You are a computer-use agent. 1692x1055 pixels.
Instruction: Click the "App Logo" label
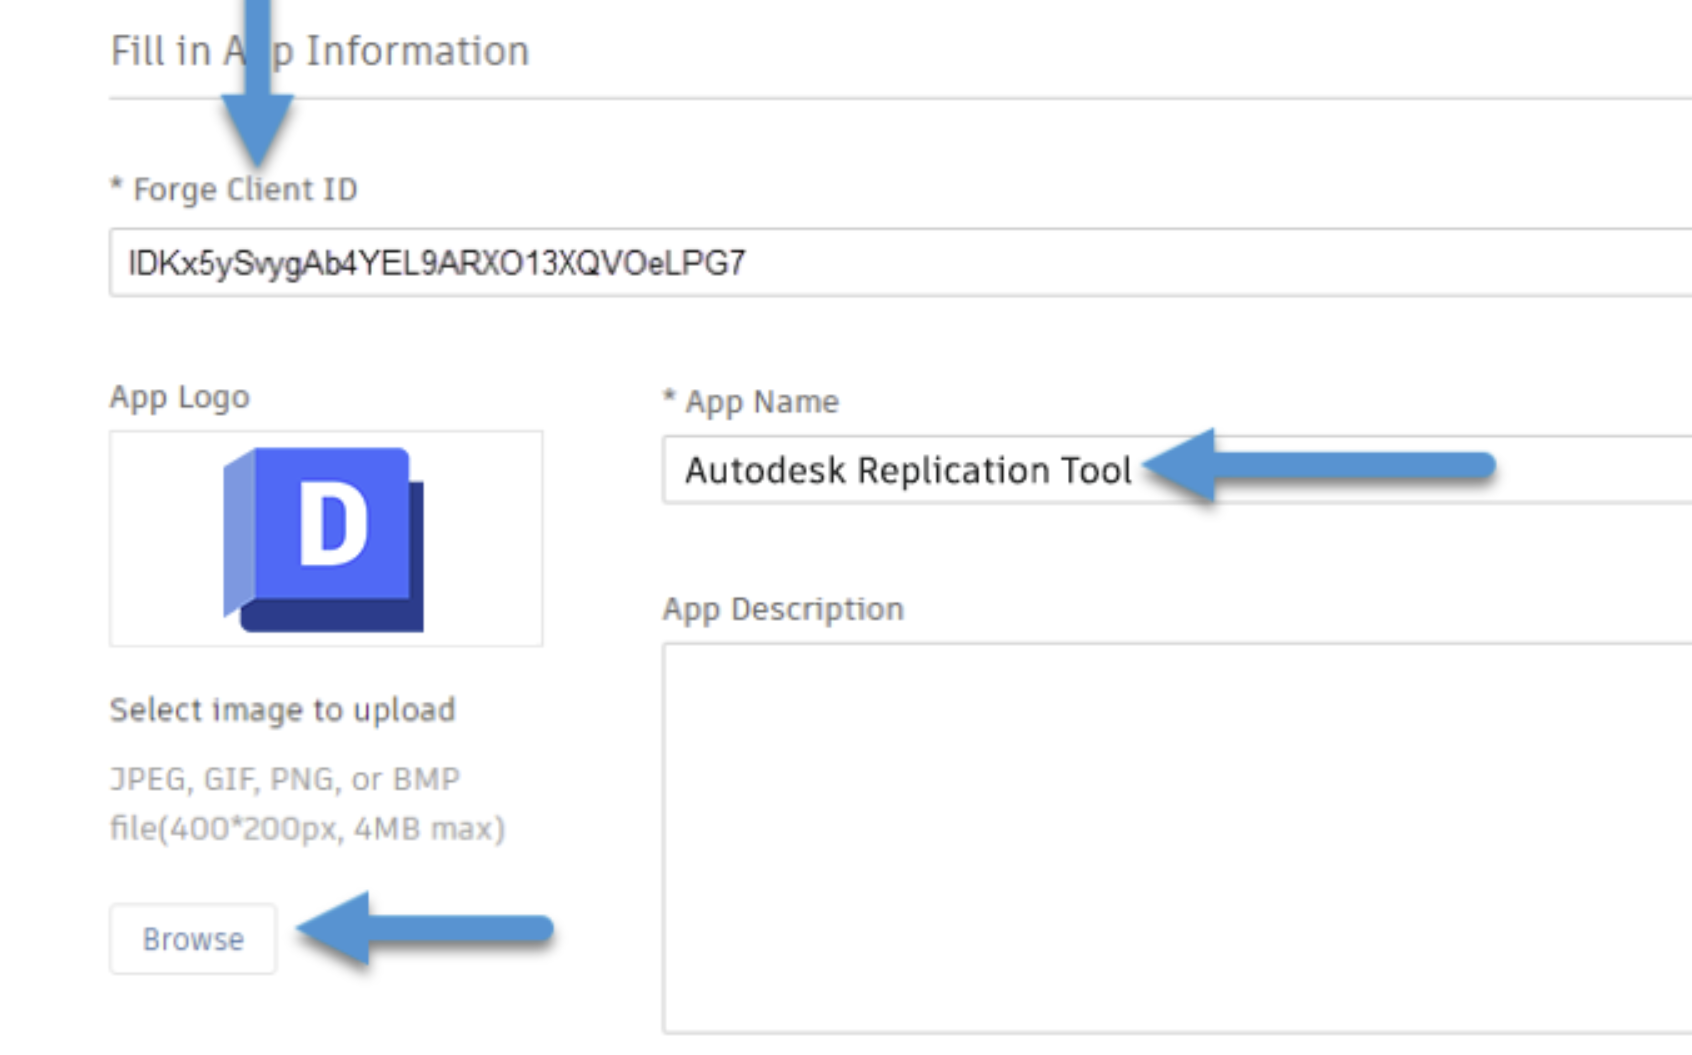click(x=180, y=394)
